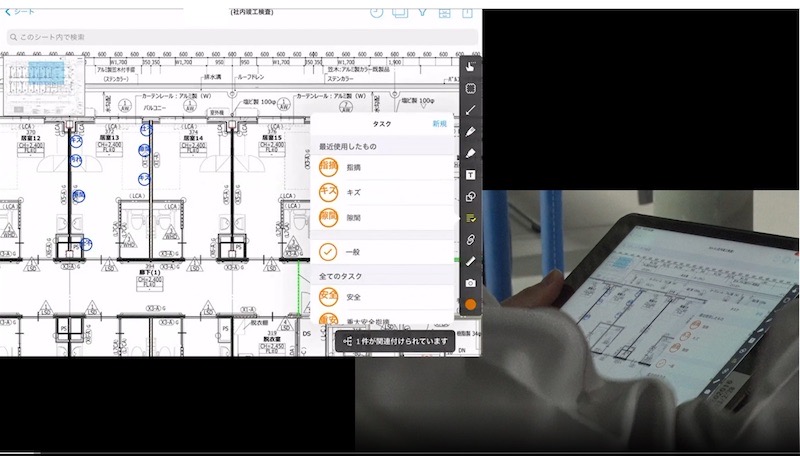Click the 排水溝 annotation
The height and width of the screenshot is (456, 800).
[x=212, y=77]
